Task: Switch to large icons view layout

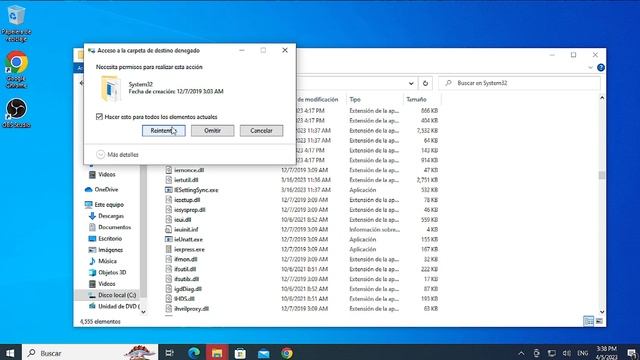Action: 599,321
